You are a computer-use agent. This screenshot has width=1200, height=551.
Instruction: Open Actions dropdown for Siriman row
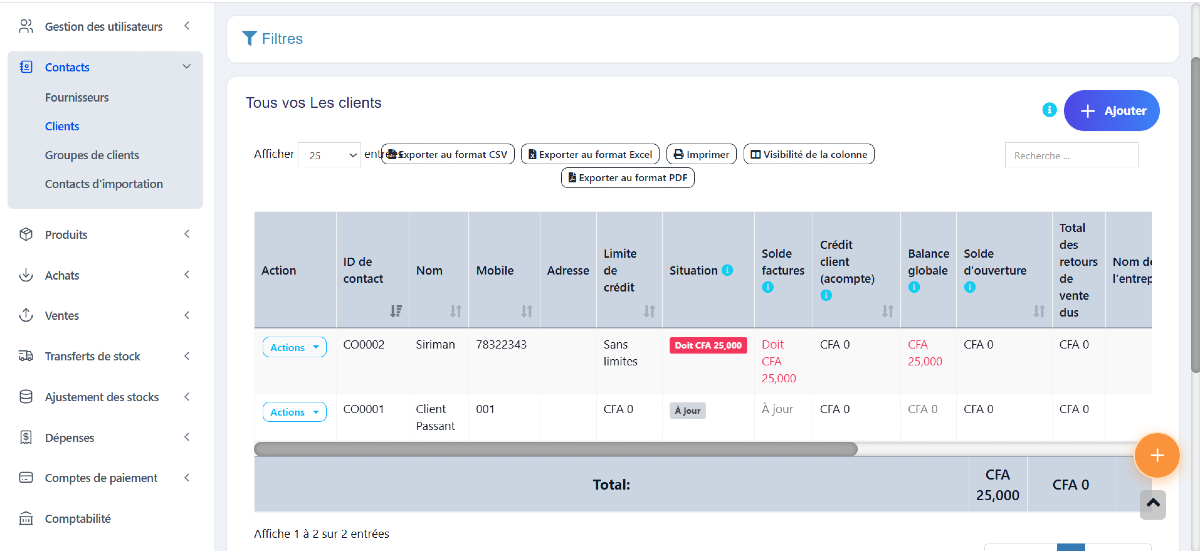point(294,347)
